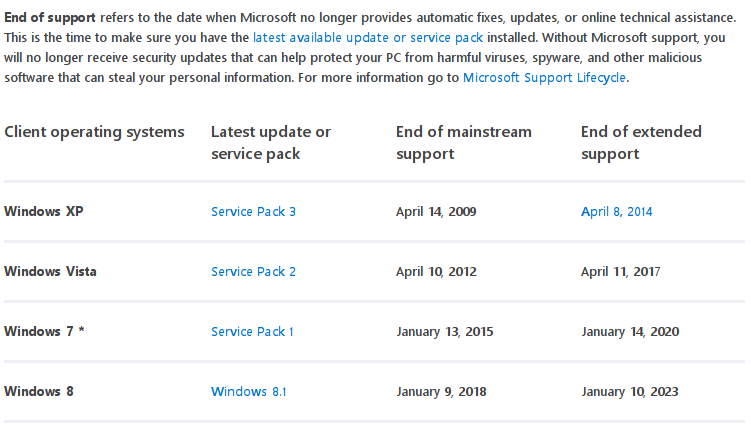Click the Client operating systems column header
751x436 pixels.
point(94,132)
